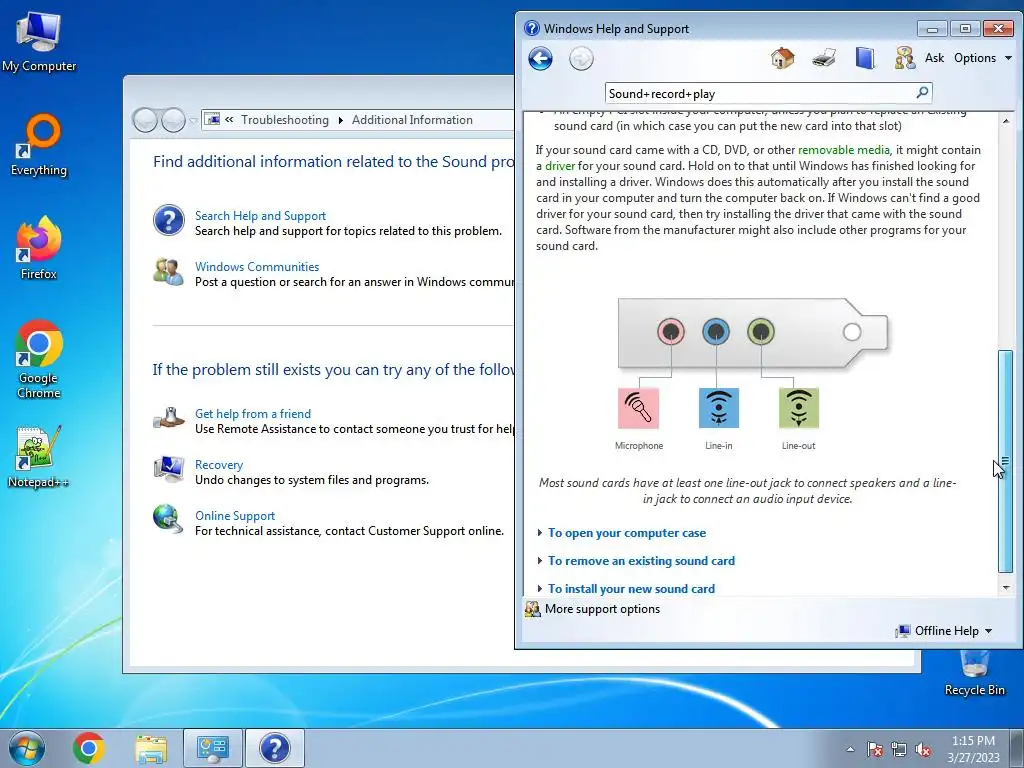This screenshot has width=1024, height=768.
Task: Click the Recovery monitor icon
Action: (x=168, y=469)
